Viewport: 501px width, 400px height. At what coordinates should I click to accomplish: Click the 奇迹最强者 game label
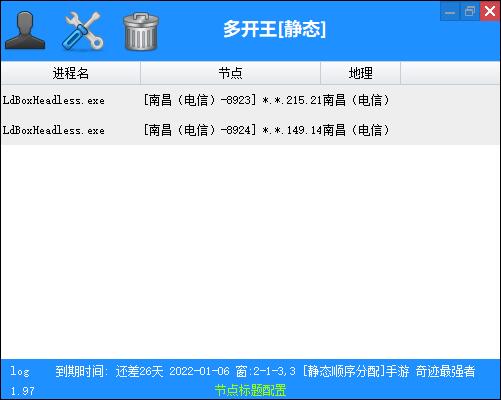[445, 371]
